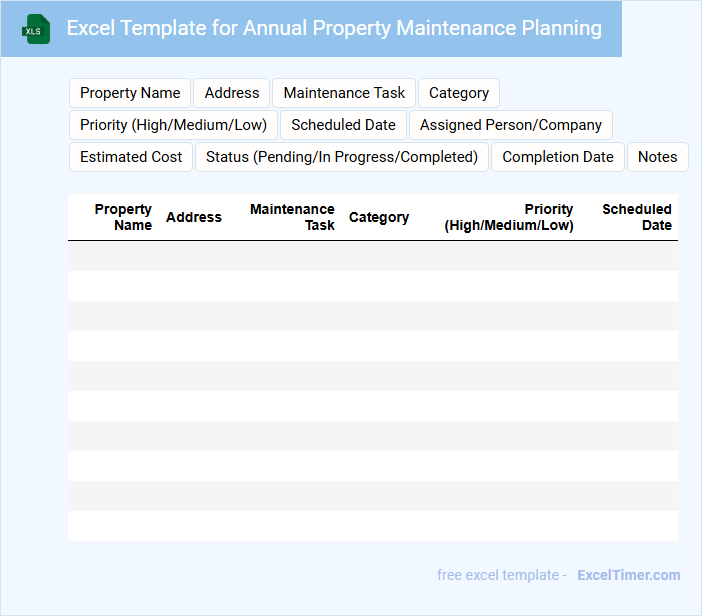Click the Notes tag

point(657,157)
